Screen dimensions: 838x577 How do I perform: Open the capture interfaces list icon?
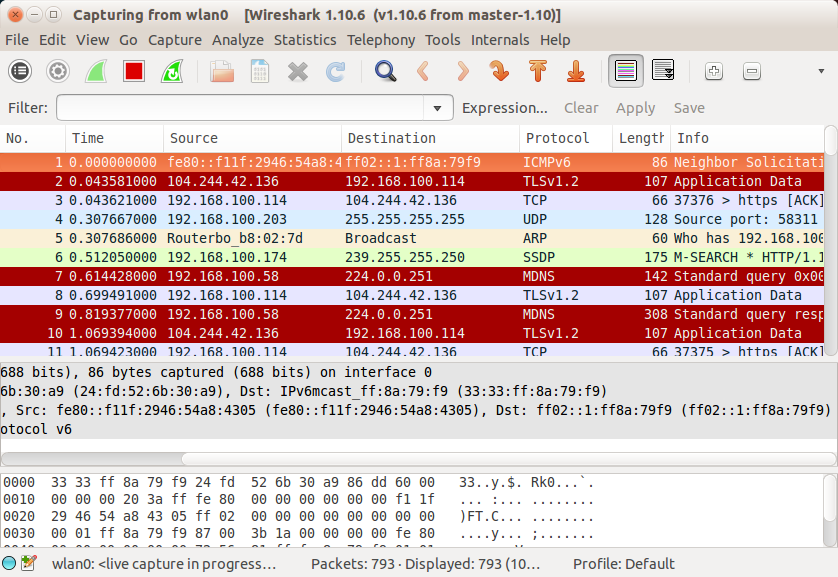[20, 71]
